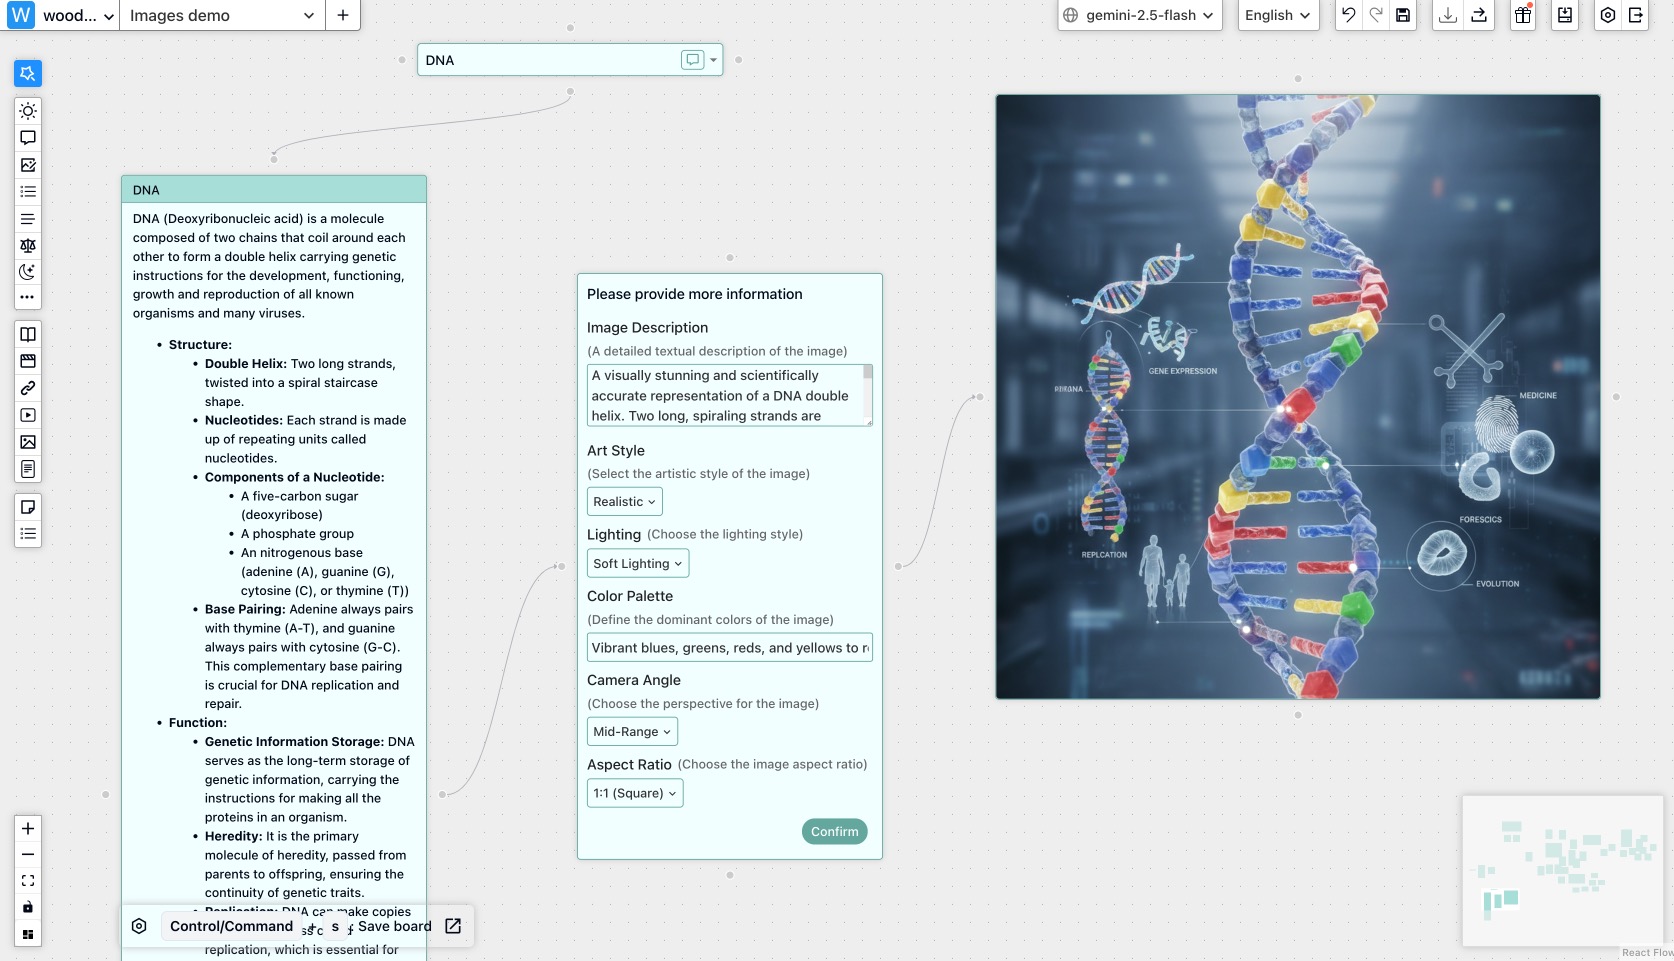Click the gift box icon with notification
This screenshot has width=1674, height=961.
click(x=1522, y=15)
